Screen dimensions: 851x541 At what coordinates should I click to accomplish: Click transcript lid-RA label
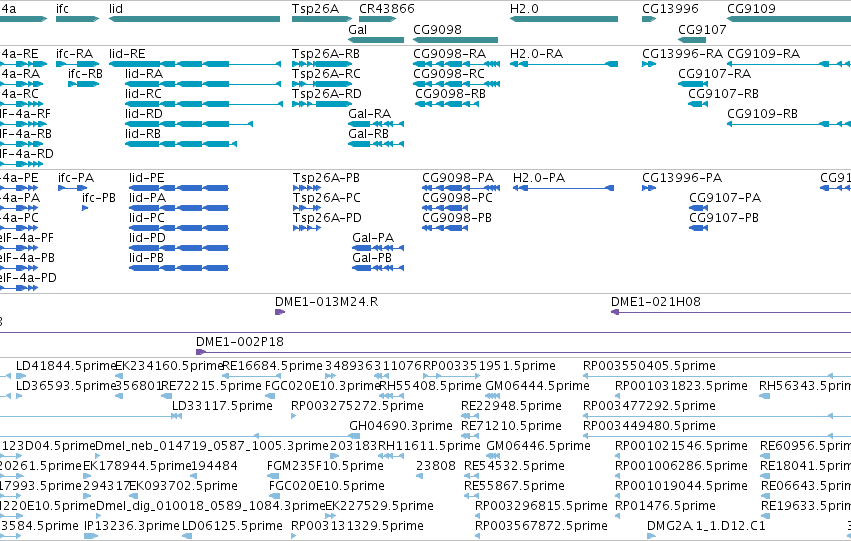144,74
